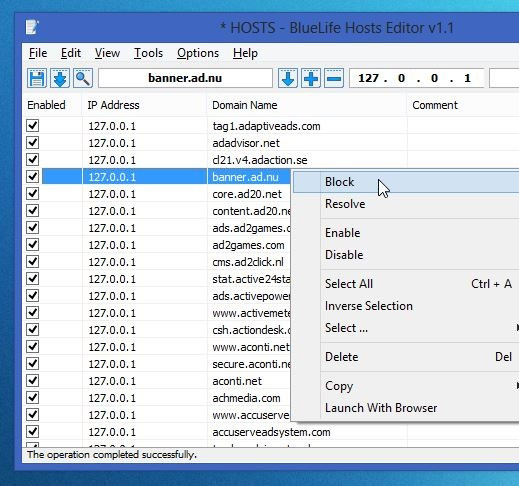Uncheck the aconti.net entry
Image resolution: width=519 pixels, height=486 pixels.
(x=33, y=381)
